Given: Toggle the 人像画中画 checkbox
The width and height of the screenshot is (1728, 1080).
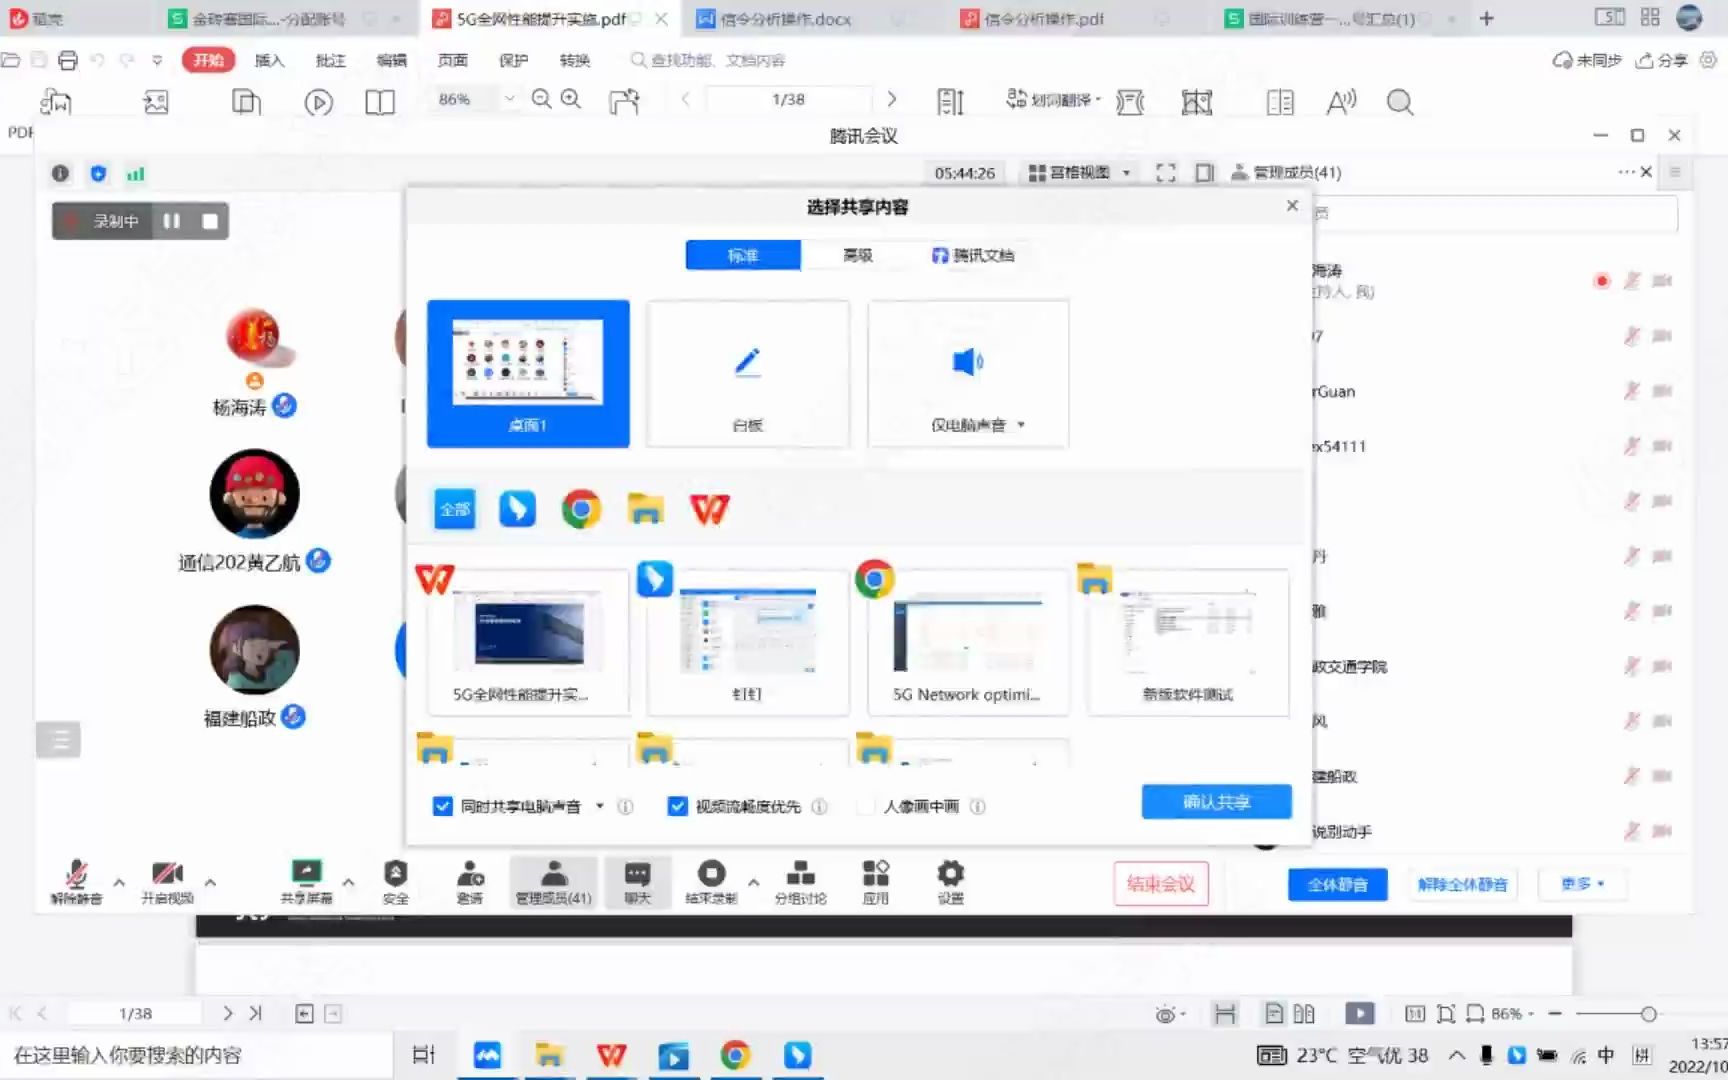Looking at the screenshot, I should [x=866, y=806].
